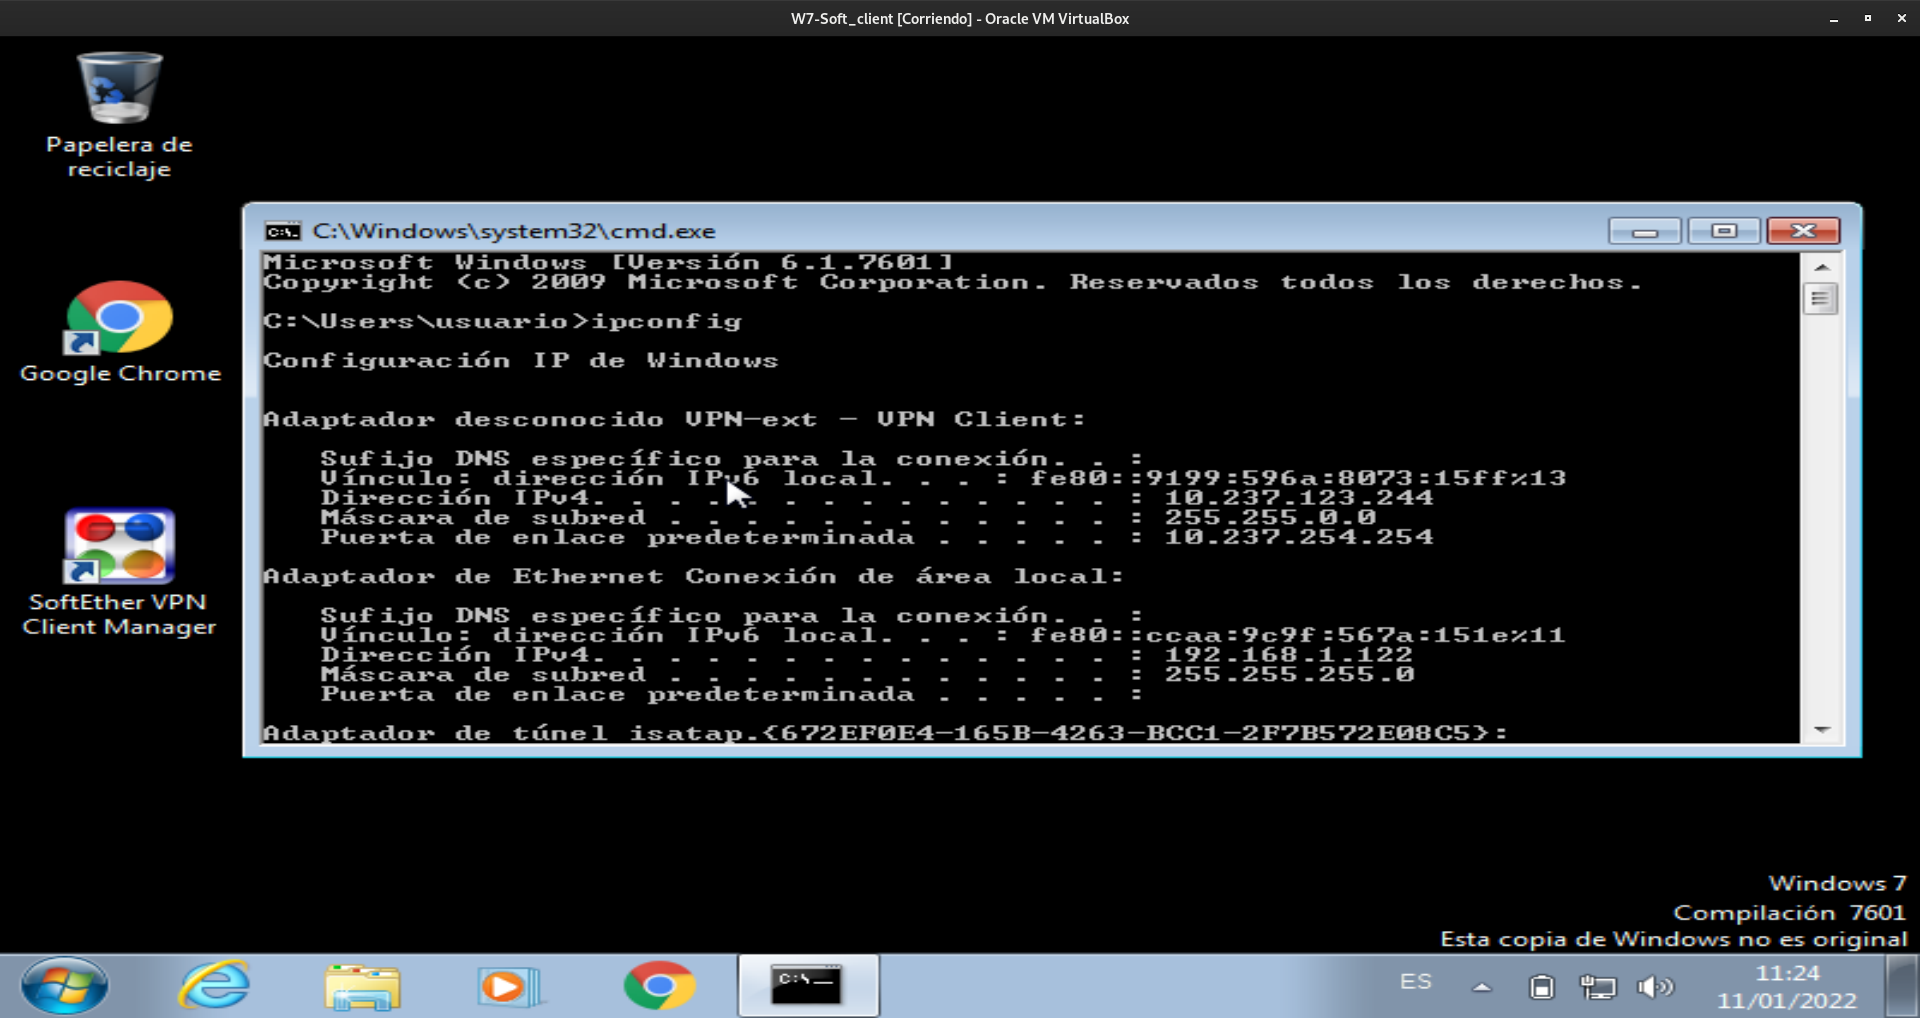Open the Start menu
Viewport: 1920px width, 1018px height.
pos(62,986)
